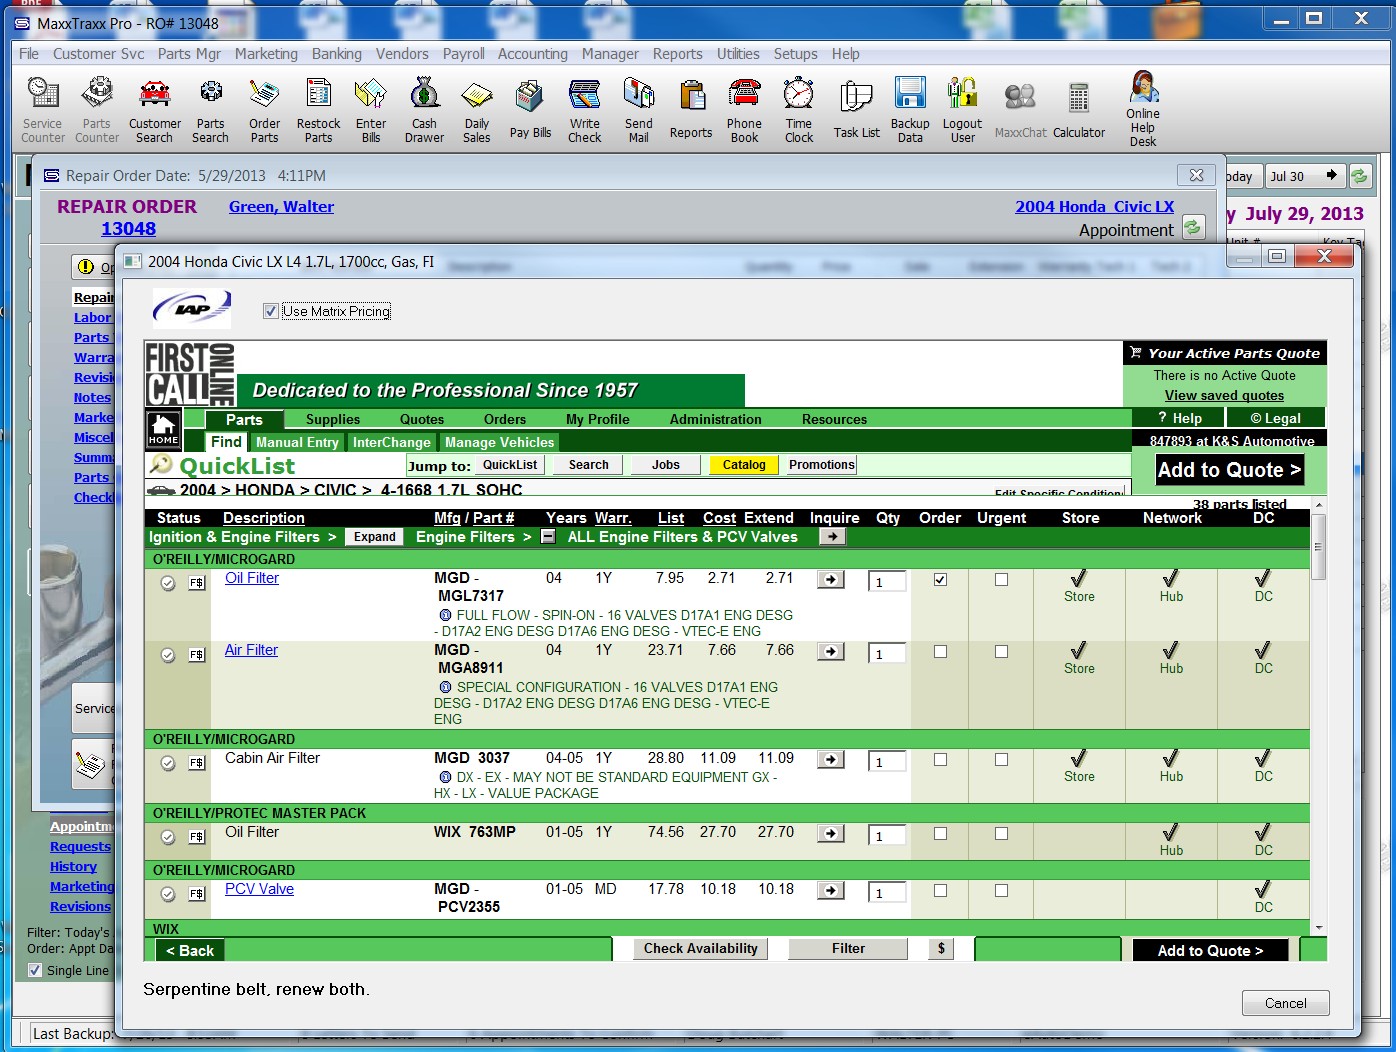1396x1052 pixels.
Task: Open the Parts Mgr menu
Action: [x=189, y=54]
